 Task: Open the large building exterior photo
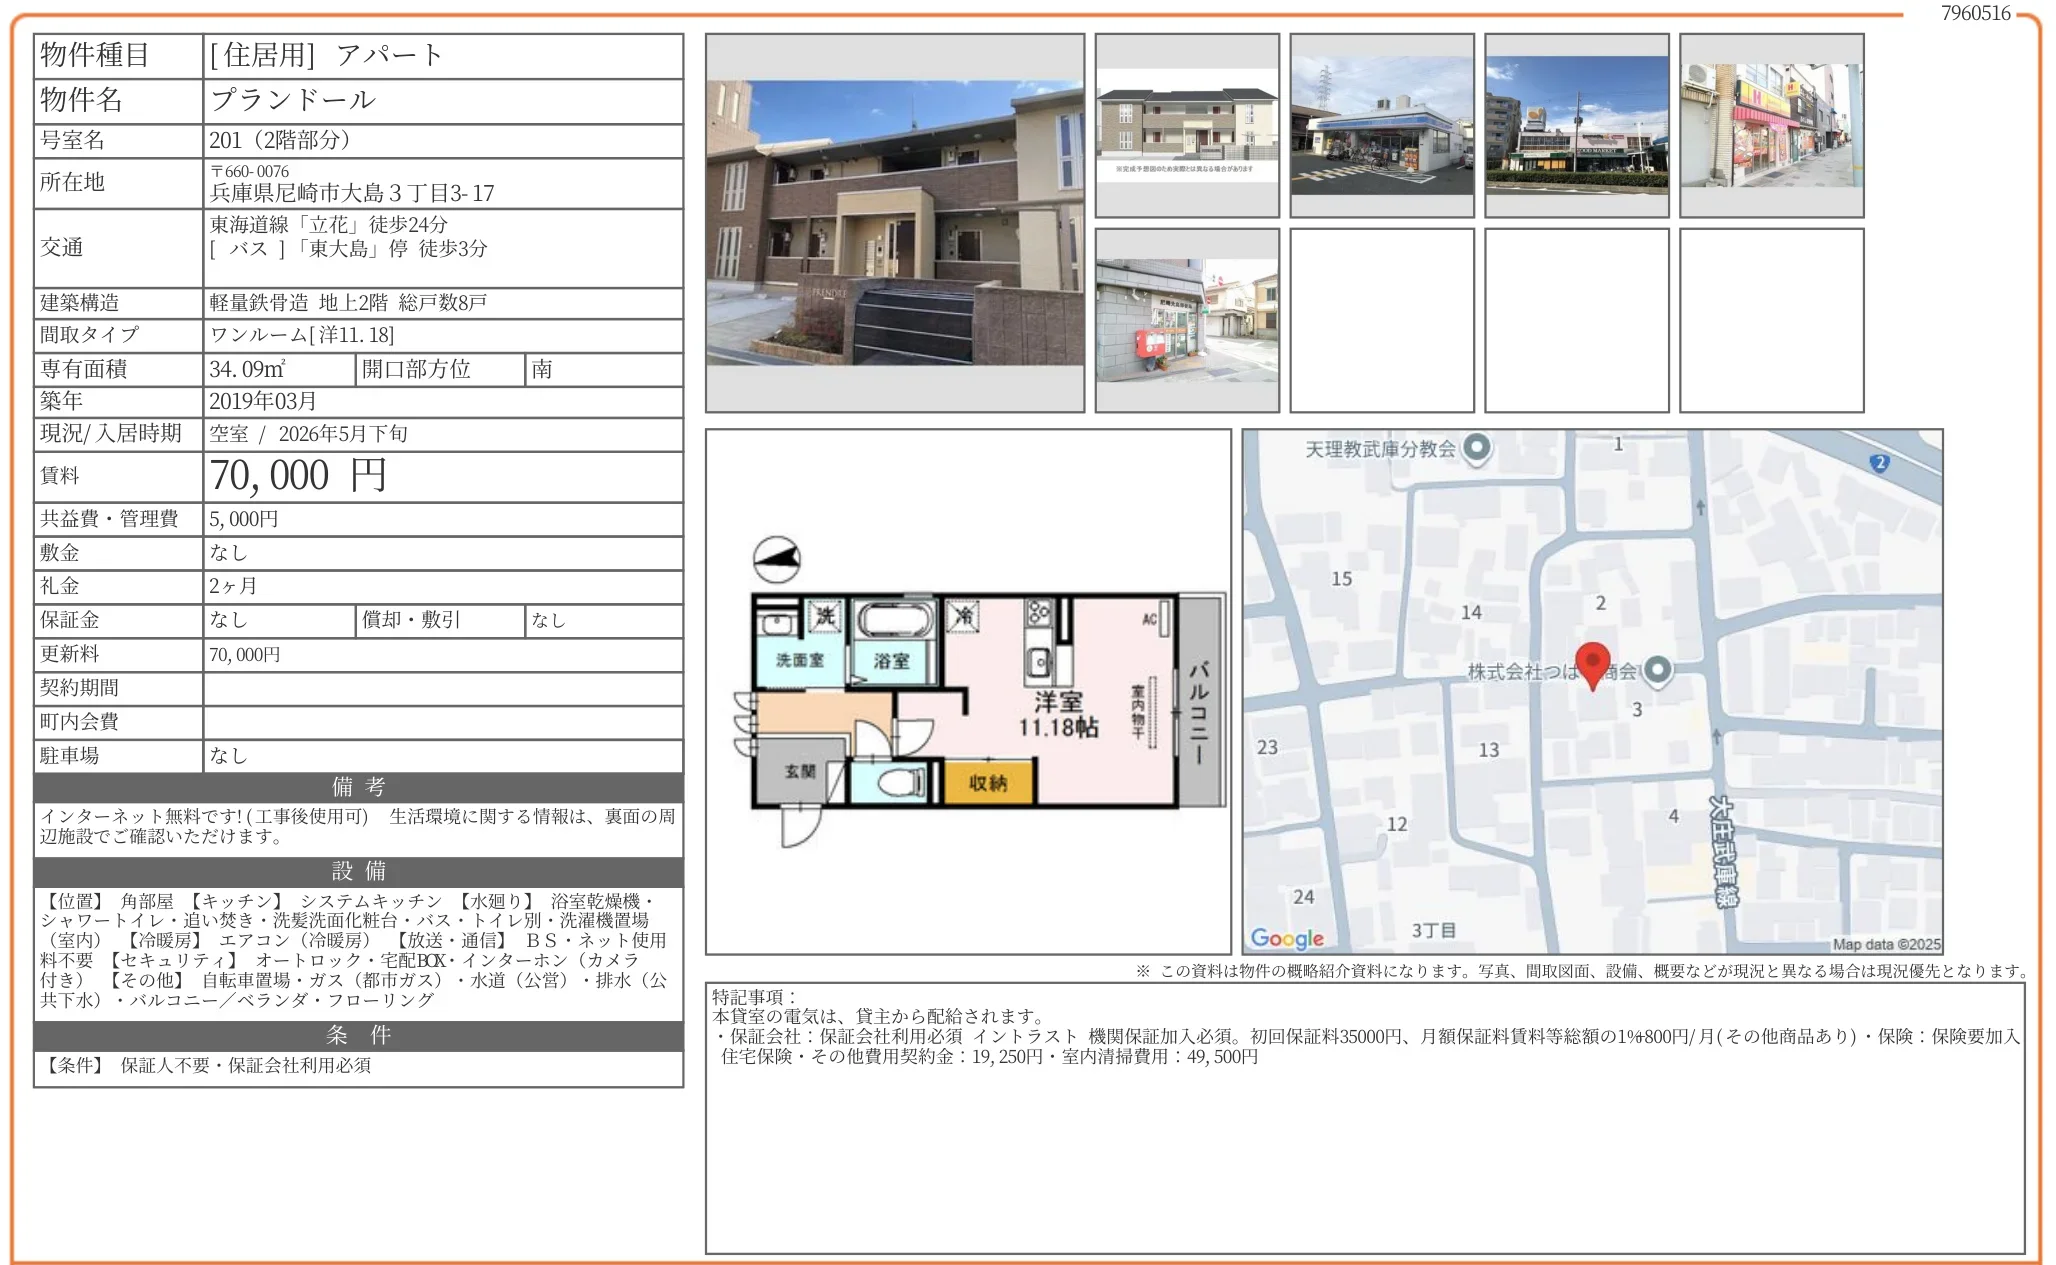[x=894, y=223]
